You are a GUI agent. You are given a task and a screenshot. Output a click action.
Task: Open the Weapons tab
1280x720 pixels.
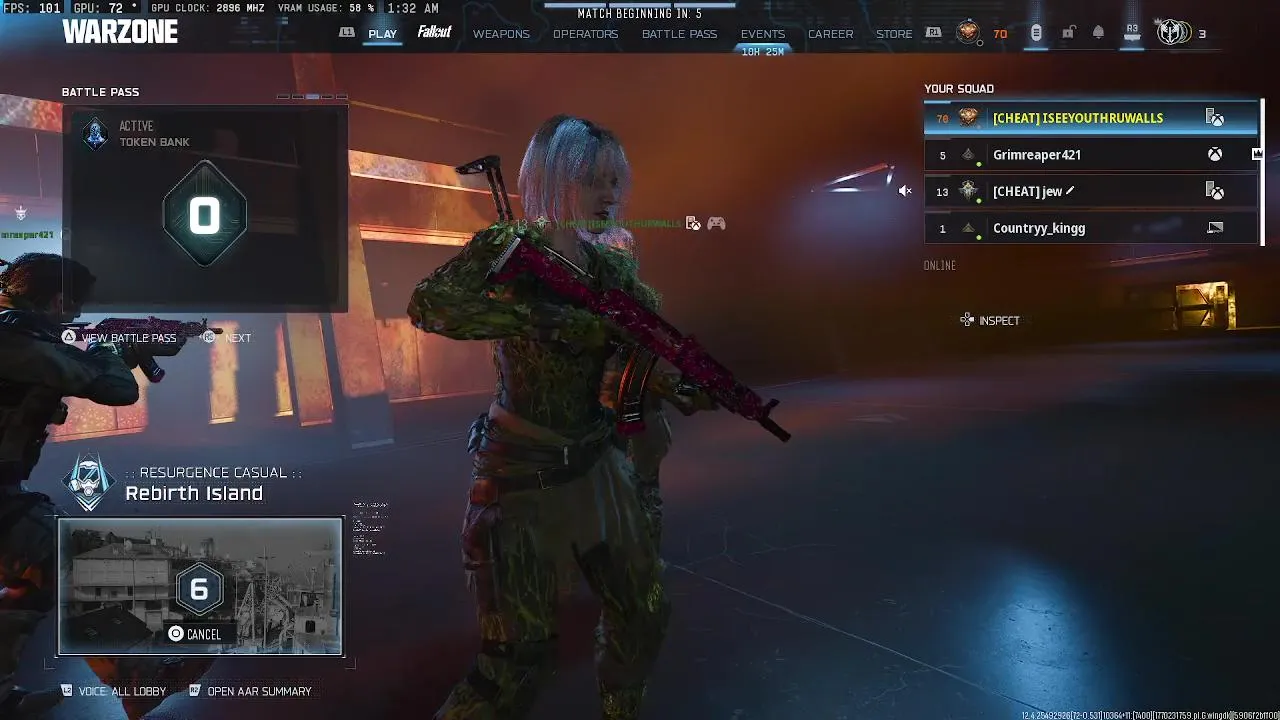[x=501, y=34]
